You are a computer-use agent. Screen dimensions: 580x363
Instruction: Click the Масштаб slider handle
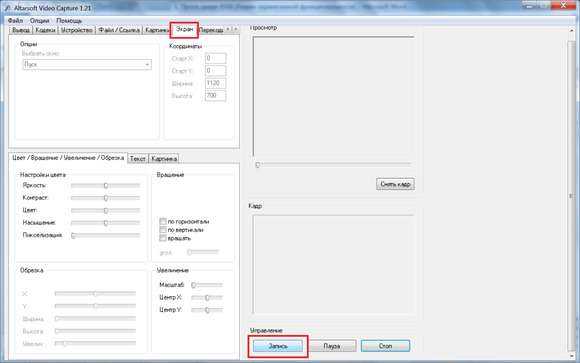[193, 285]
